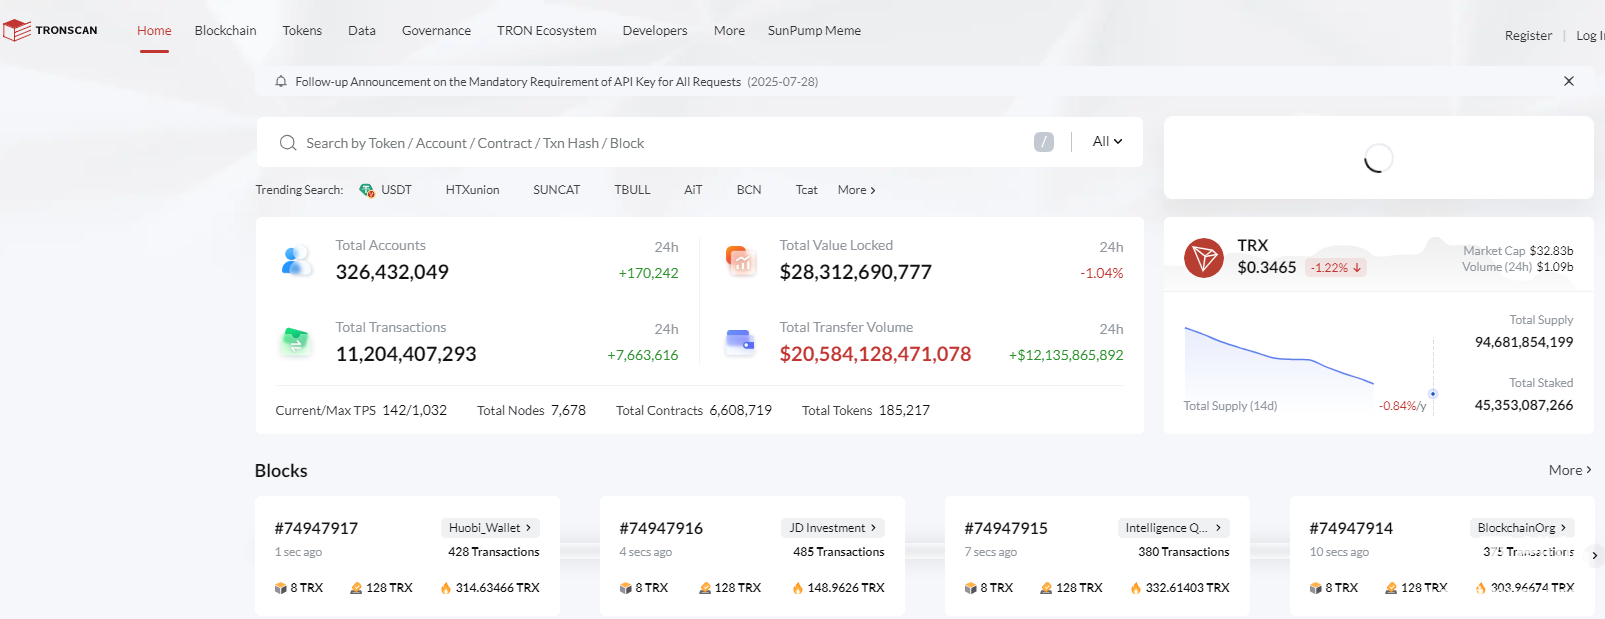This screenshot has width=1605, height=619.
Task: Click the search magnifier icon
Action: [x=288, y=143]
